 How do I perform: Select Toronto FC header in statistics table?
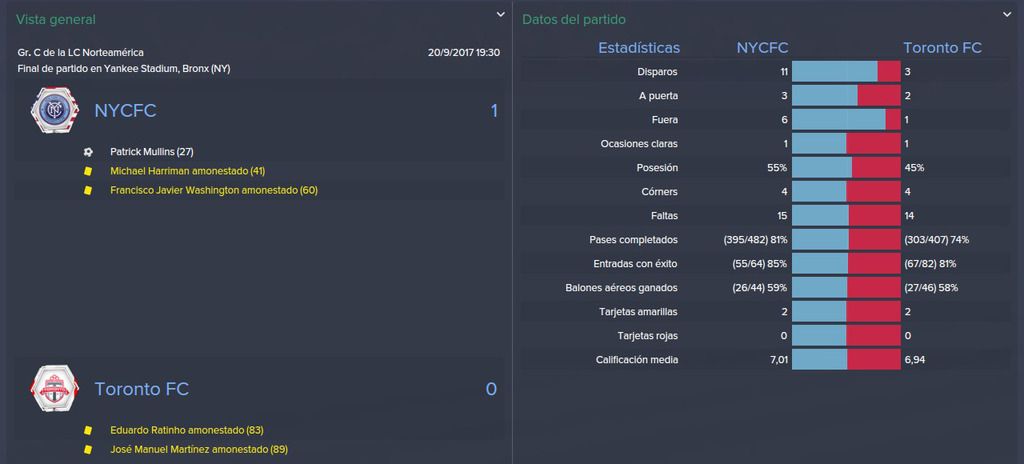[x=942, y=48]
